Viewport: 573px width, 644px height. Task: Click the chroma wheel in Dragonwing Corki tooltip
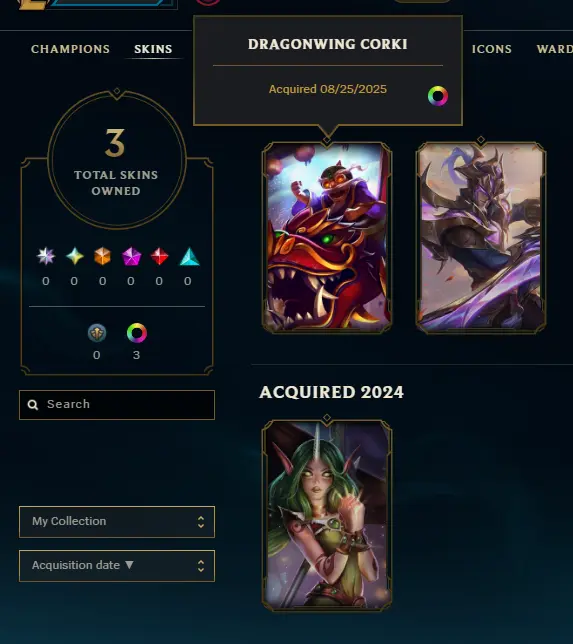[x=438, y=96]
